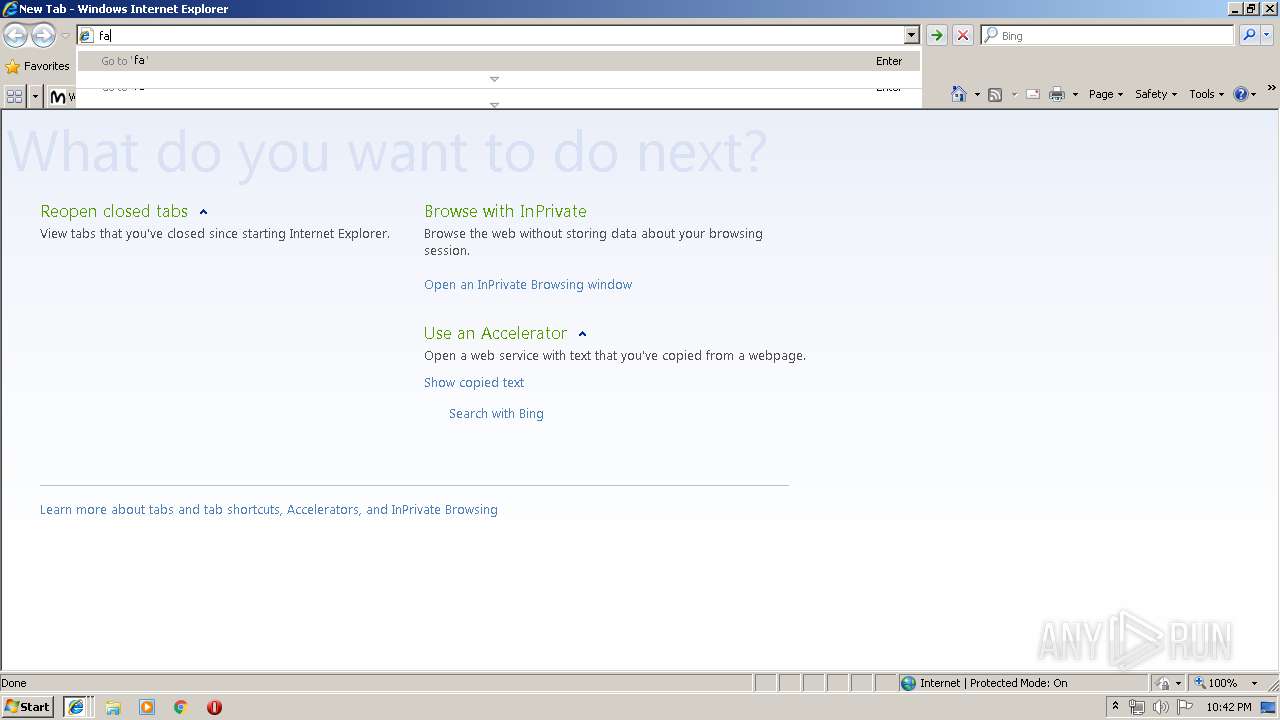Image resolution: width=1280 pixels, height=720 pixels.
Task: Click the 10:42 PM clock
Action: pos(1229,707)
